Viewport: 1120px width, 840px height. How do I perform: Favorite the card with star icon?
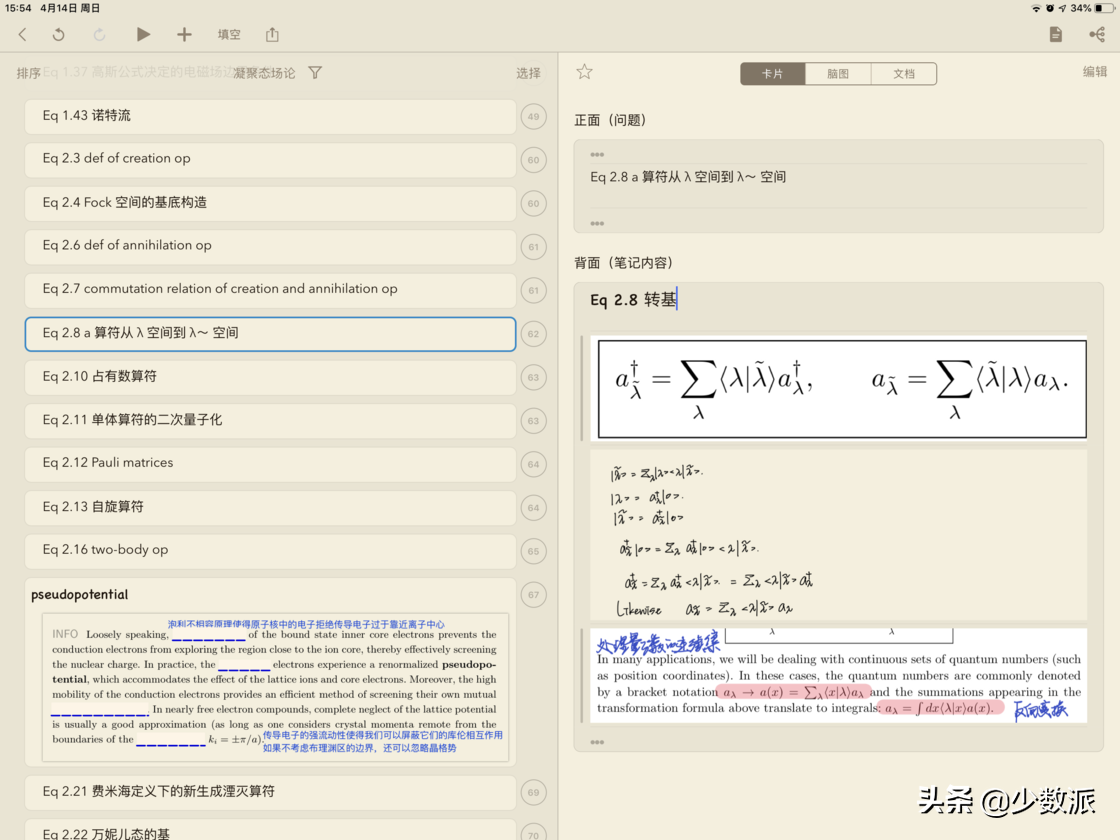584,71
